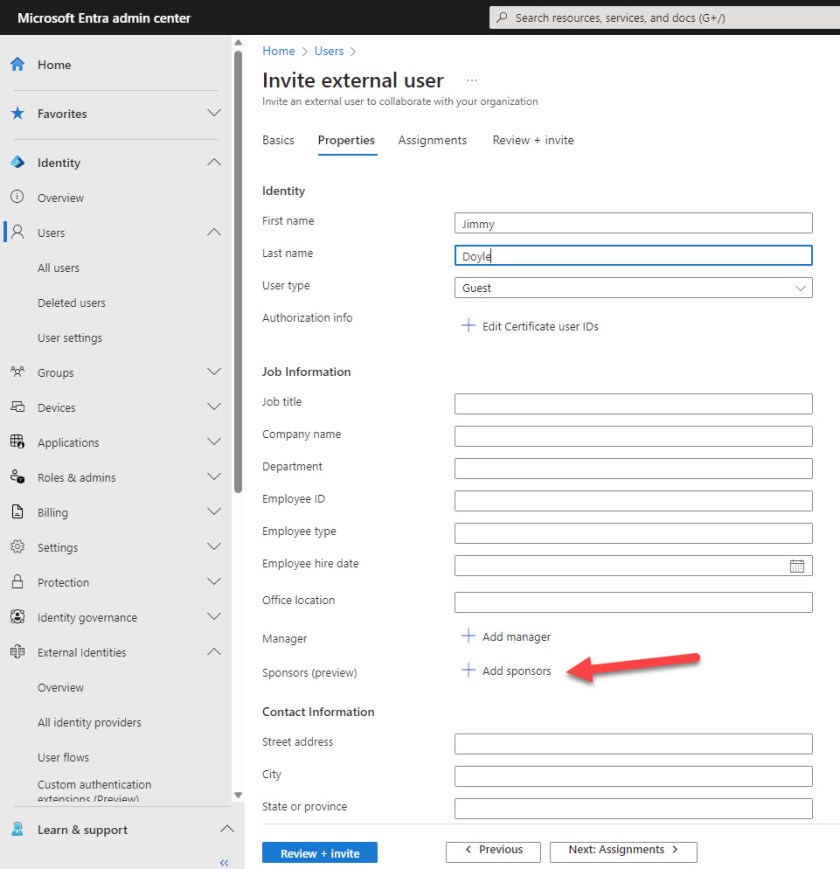Image resolution: width=840 pixels, height=869 pixels.
Task: Click the Applications grid icon
Action: click(x=18, y=442)
